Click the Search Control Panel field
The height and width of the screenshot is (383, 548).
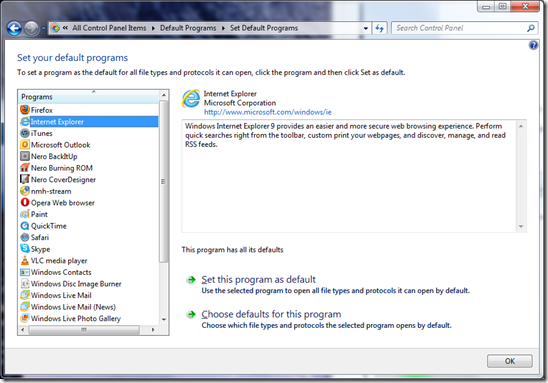click(x=460, y=28)
